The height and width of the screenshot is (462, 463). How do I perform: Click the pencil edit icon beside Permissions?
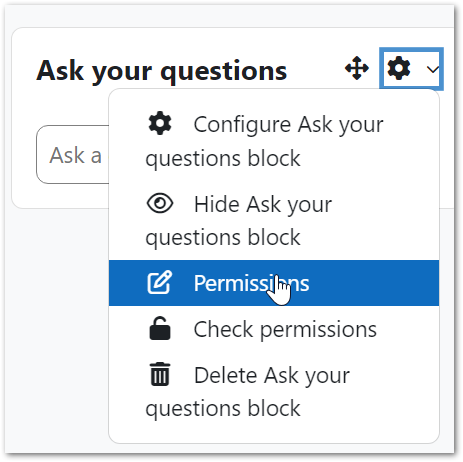(160, 282)
